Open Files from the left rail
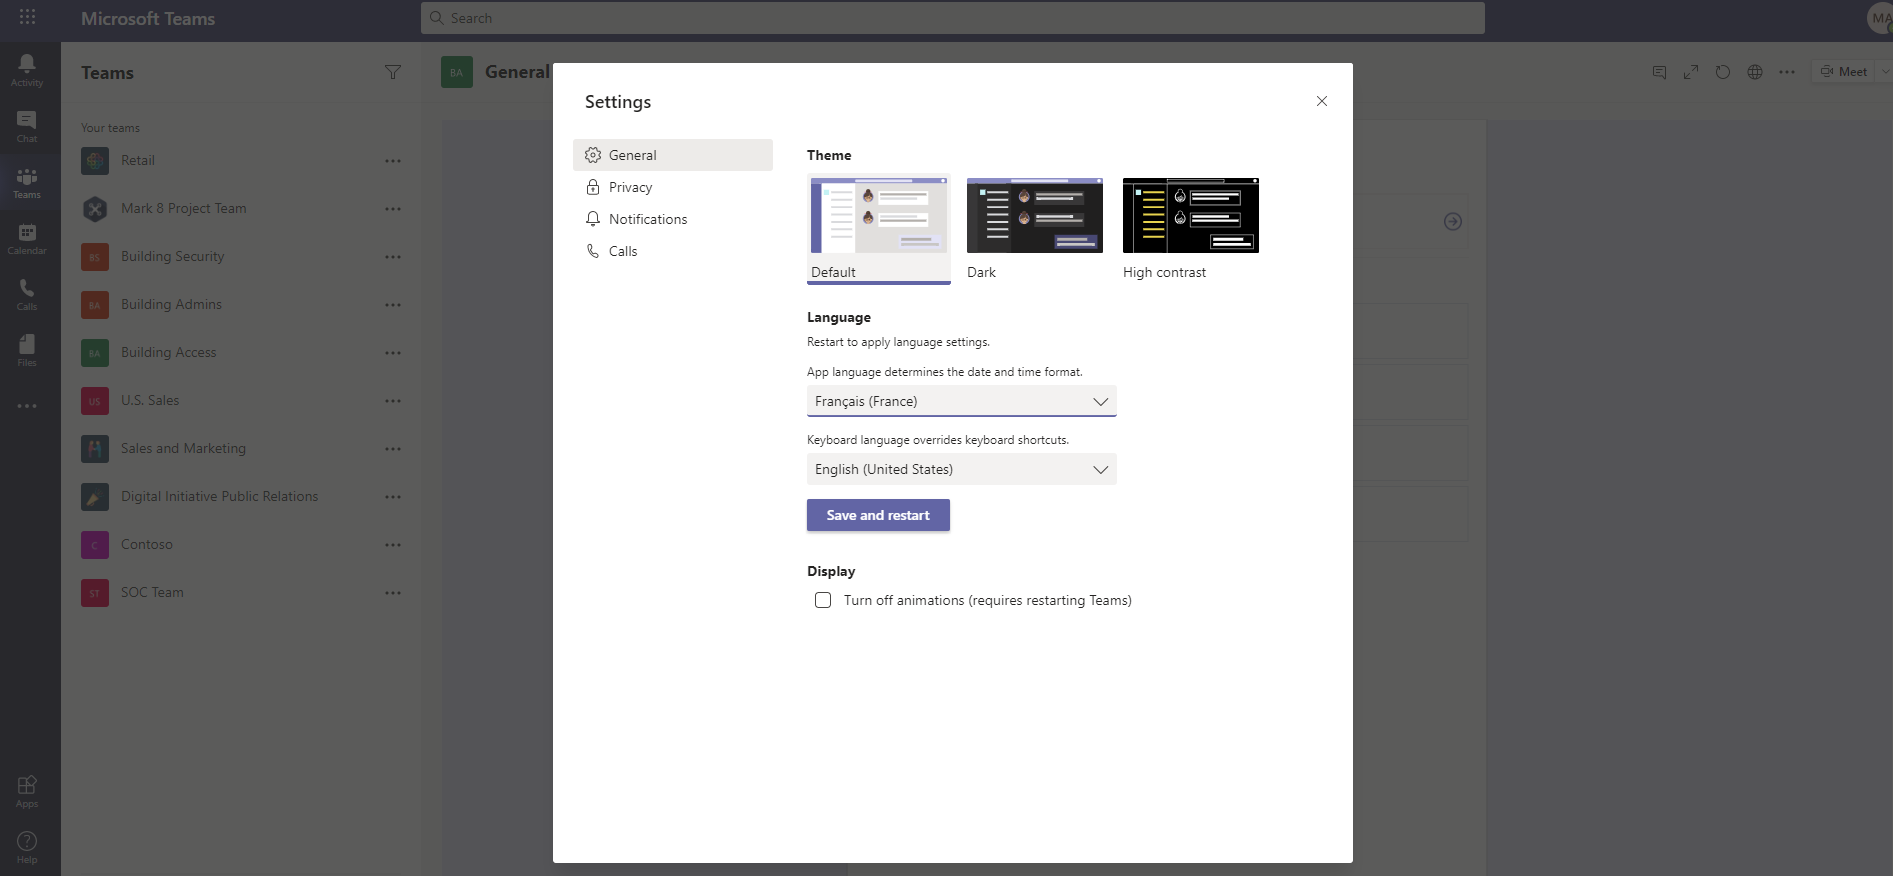The height and width of the screenshot is (876, 1893). [x=27, y=350]
